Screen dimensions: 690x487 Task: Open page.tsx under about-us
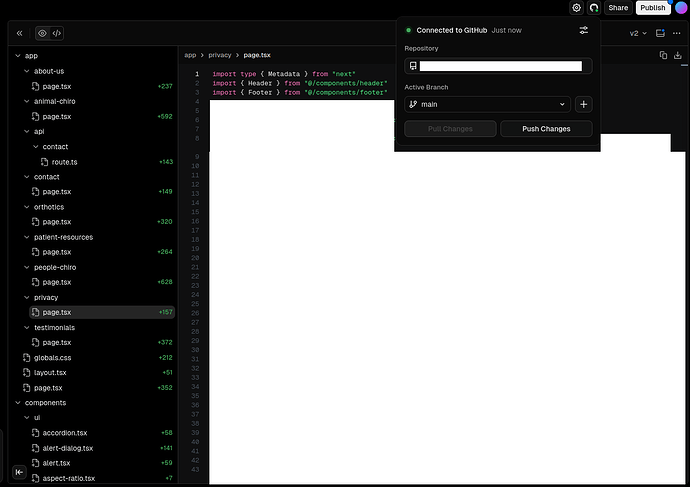pyautogui.click(x=57, y=86)
